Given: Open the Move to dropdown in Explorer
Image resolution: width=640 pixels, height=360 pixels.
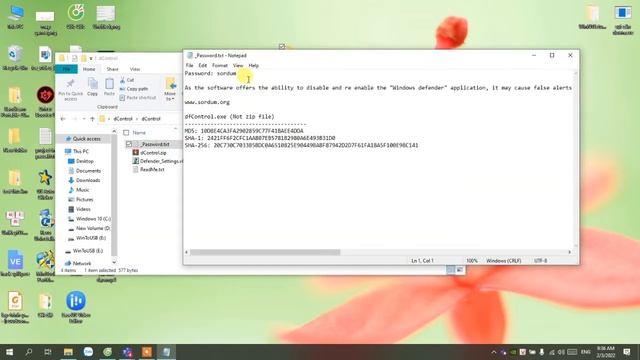Looking at the screenshot, I should (x=170, y=89).
